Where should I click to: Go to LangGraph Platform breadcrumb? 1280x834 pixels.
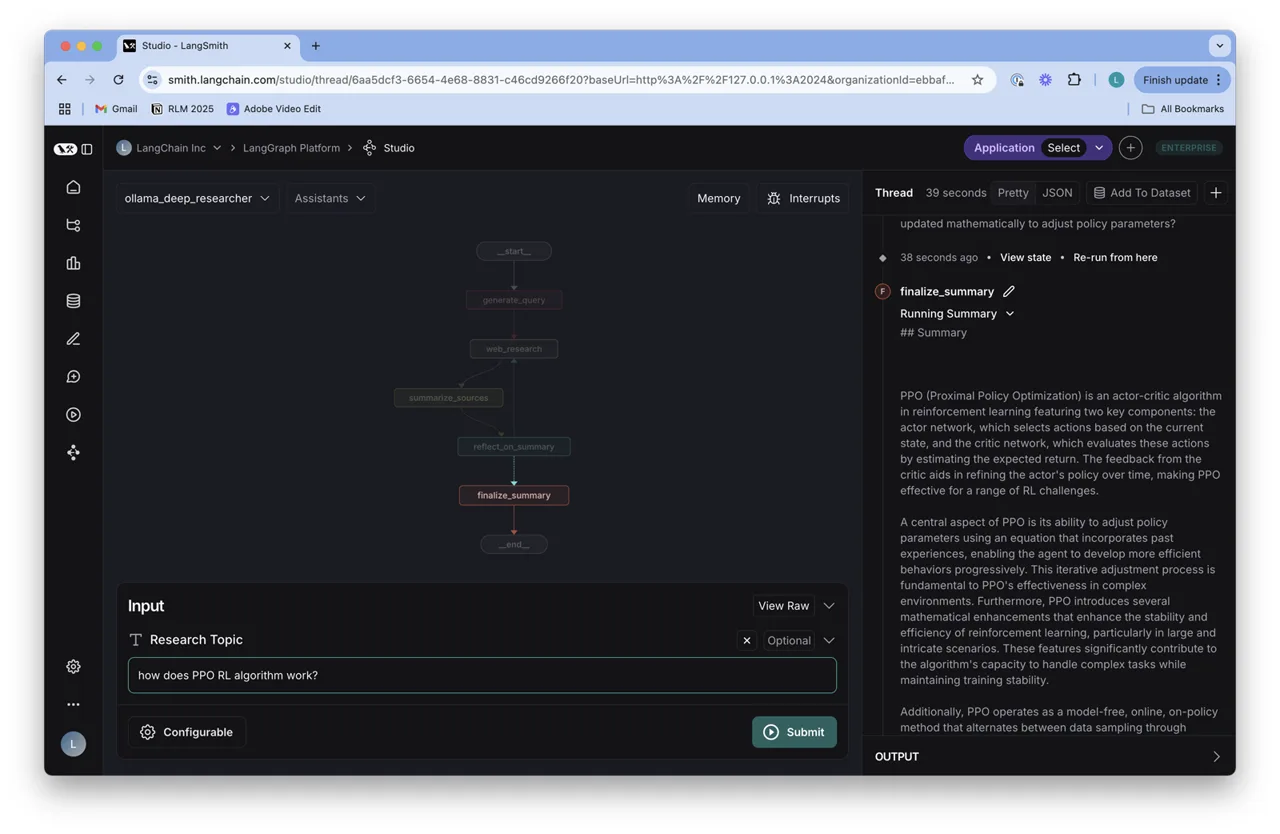(291, 148)
